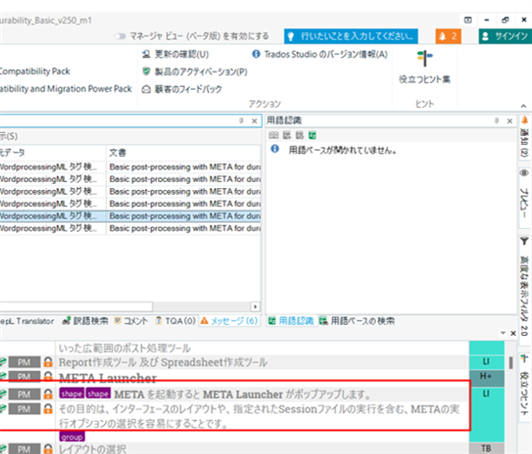532x454 pixels.
Task: Open the orange notifications bell button
Action: click(448, 36)
